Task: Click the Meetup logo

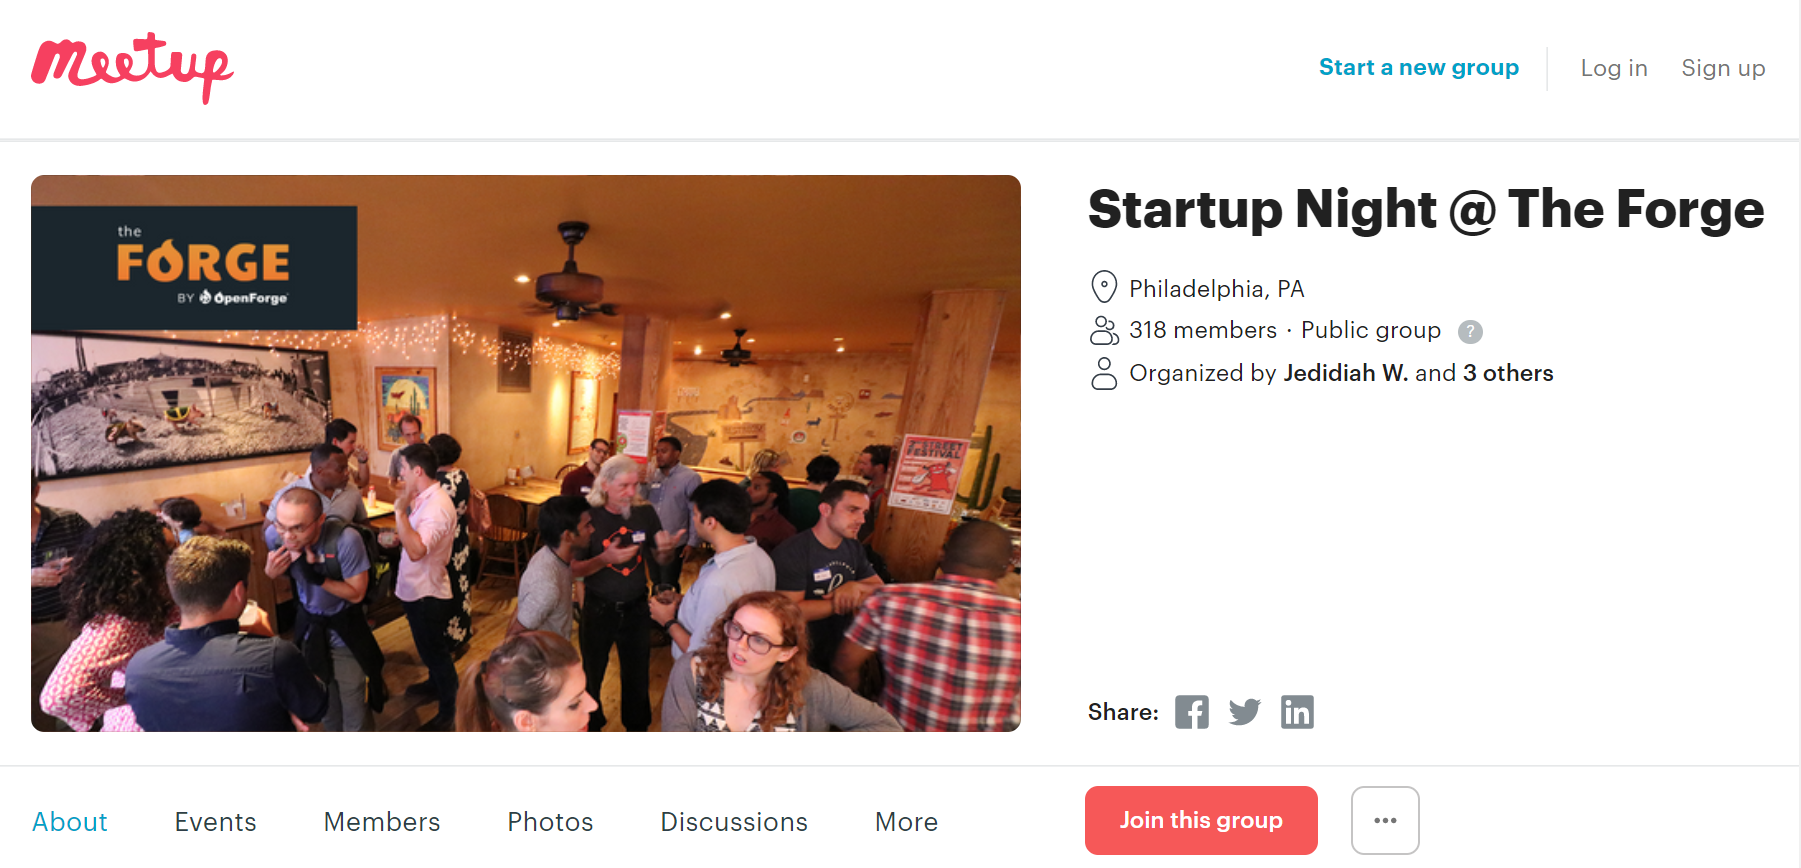Action: 132,66
